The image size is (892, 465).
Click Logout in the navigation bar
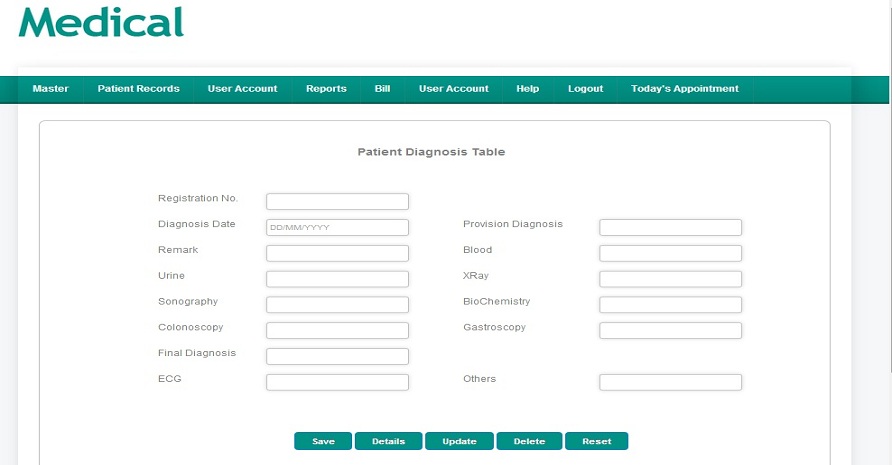point(585,89)
